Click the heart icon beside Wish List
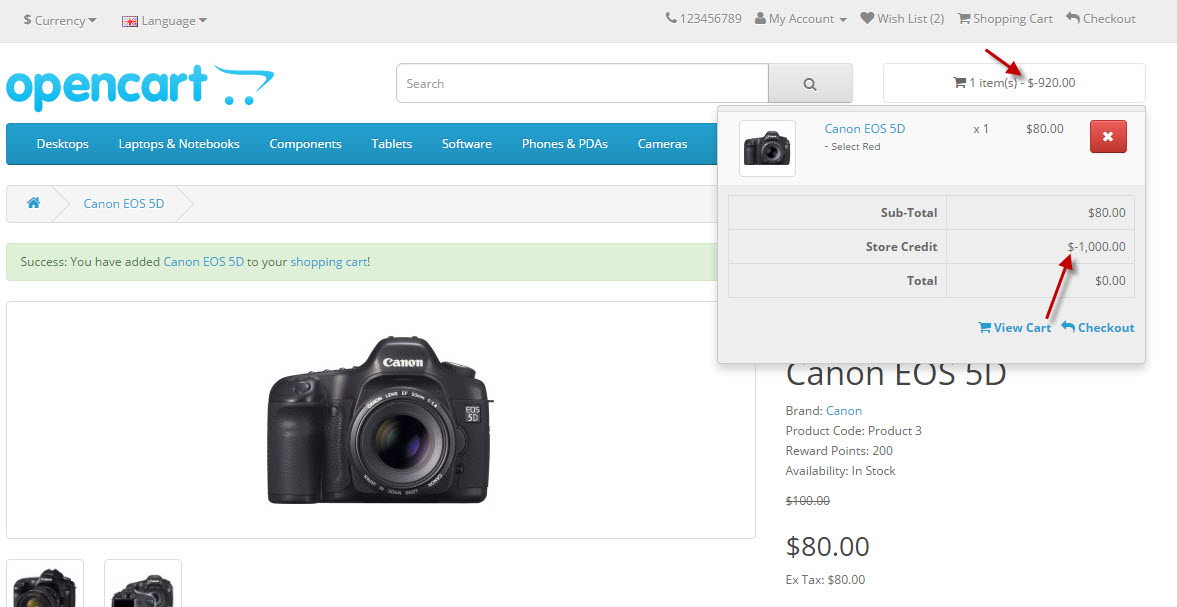Image resolution: width=1177 pixels, height=607 pixels. tap(867, 18)
